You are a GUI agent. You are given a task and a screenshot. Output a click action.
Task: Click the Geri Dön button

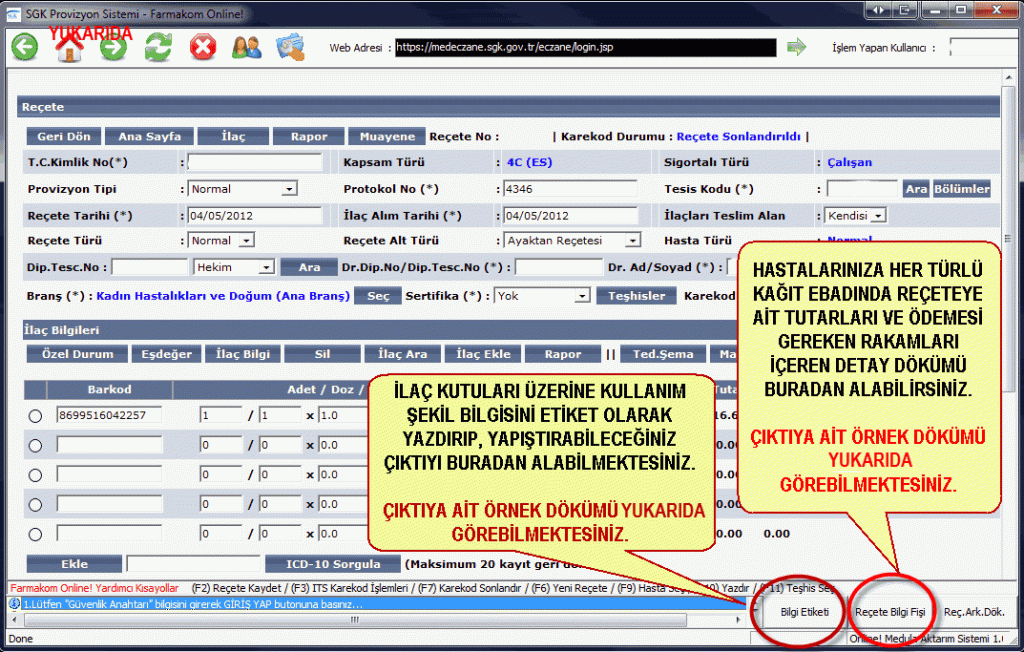[64, 136]
